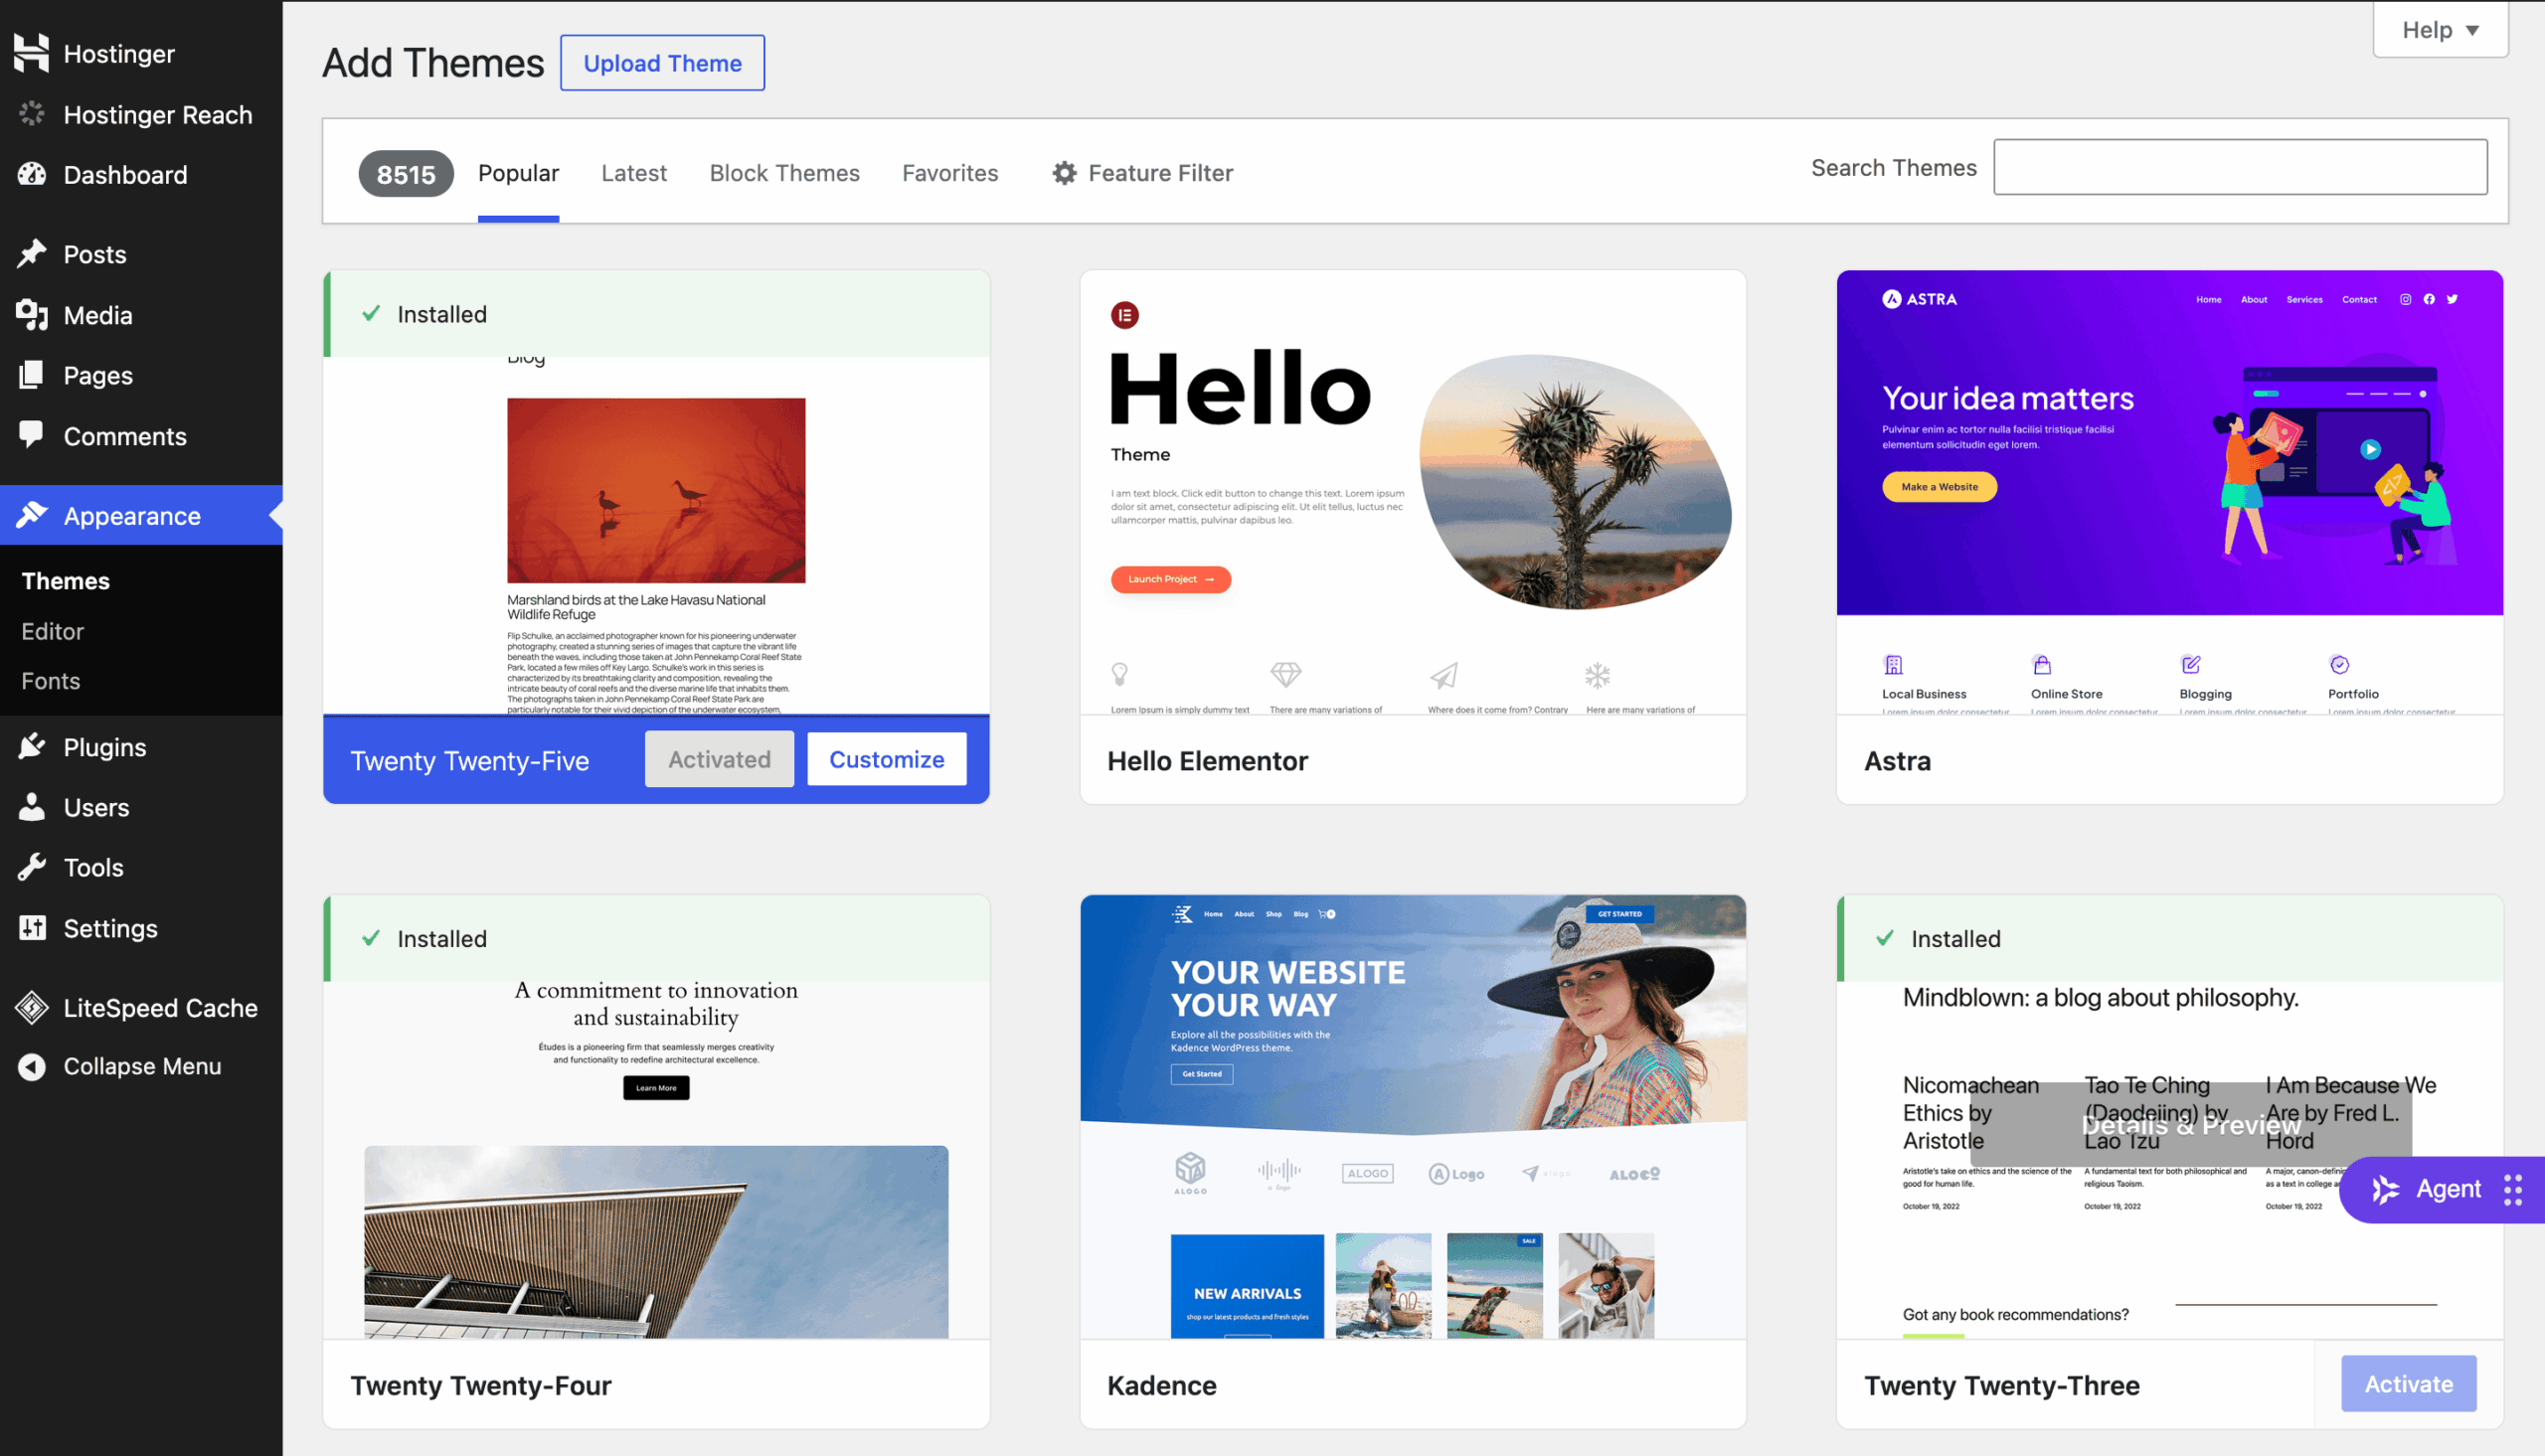The width and height of the screenshot is (2545, 1456).
Task: Click the Kadence theme name
Action: click(1161, 1384)
